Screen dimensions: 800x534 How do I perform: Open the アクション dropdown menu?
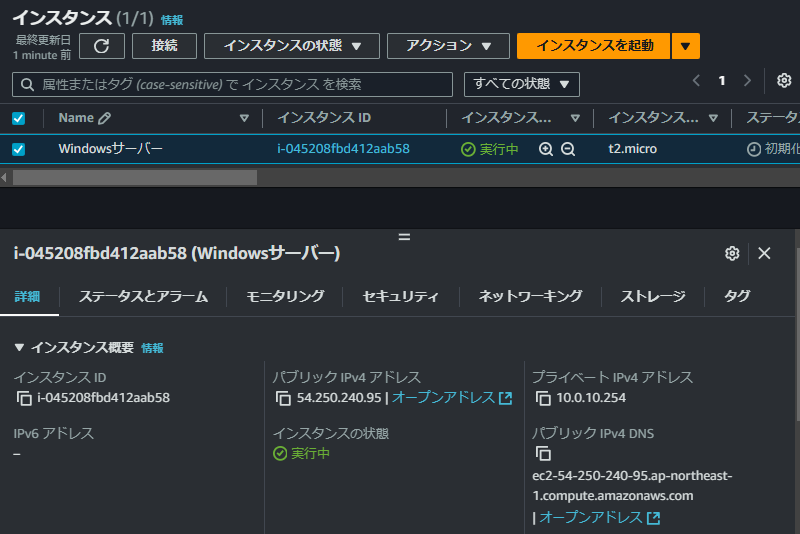tap(448, 46)
